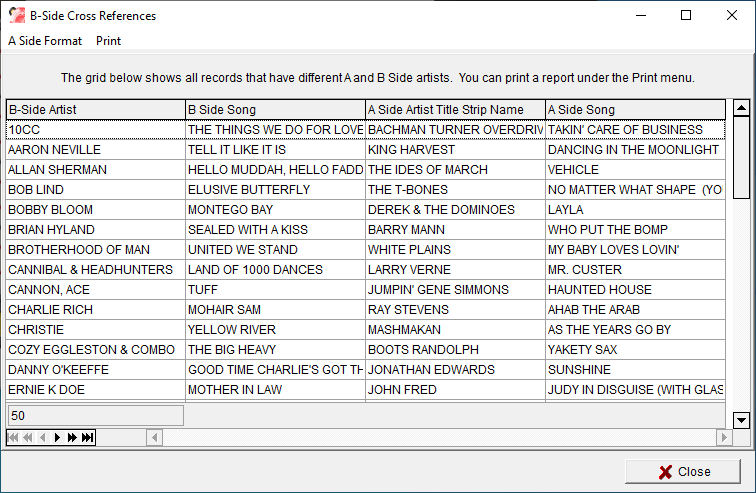Jump back a page of records

[28, 438]
